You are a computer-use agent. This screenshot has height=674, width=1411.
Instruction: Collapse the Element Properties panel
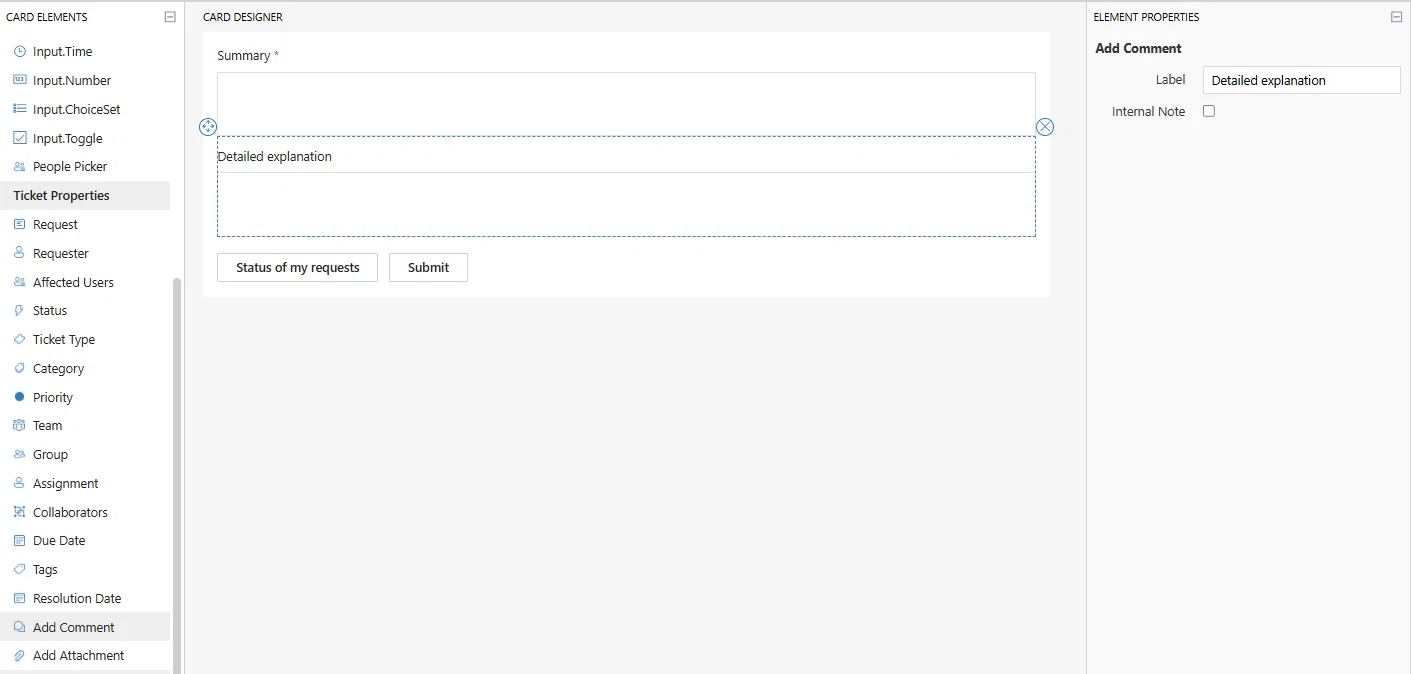click(1396, 17)
